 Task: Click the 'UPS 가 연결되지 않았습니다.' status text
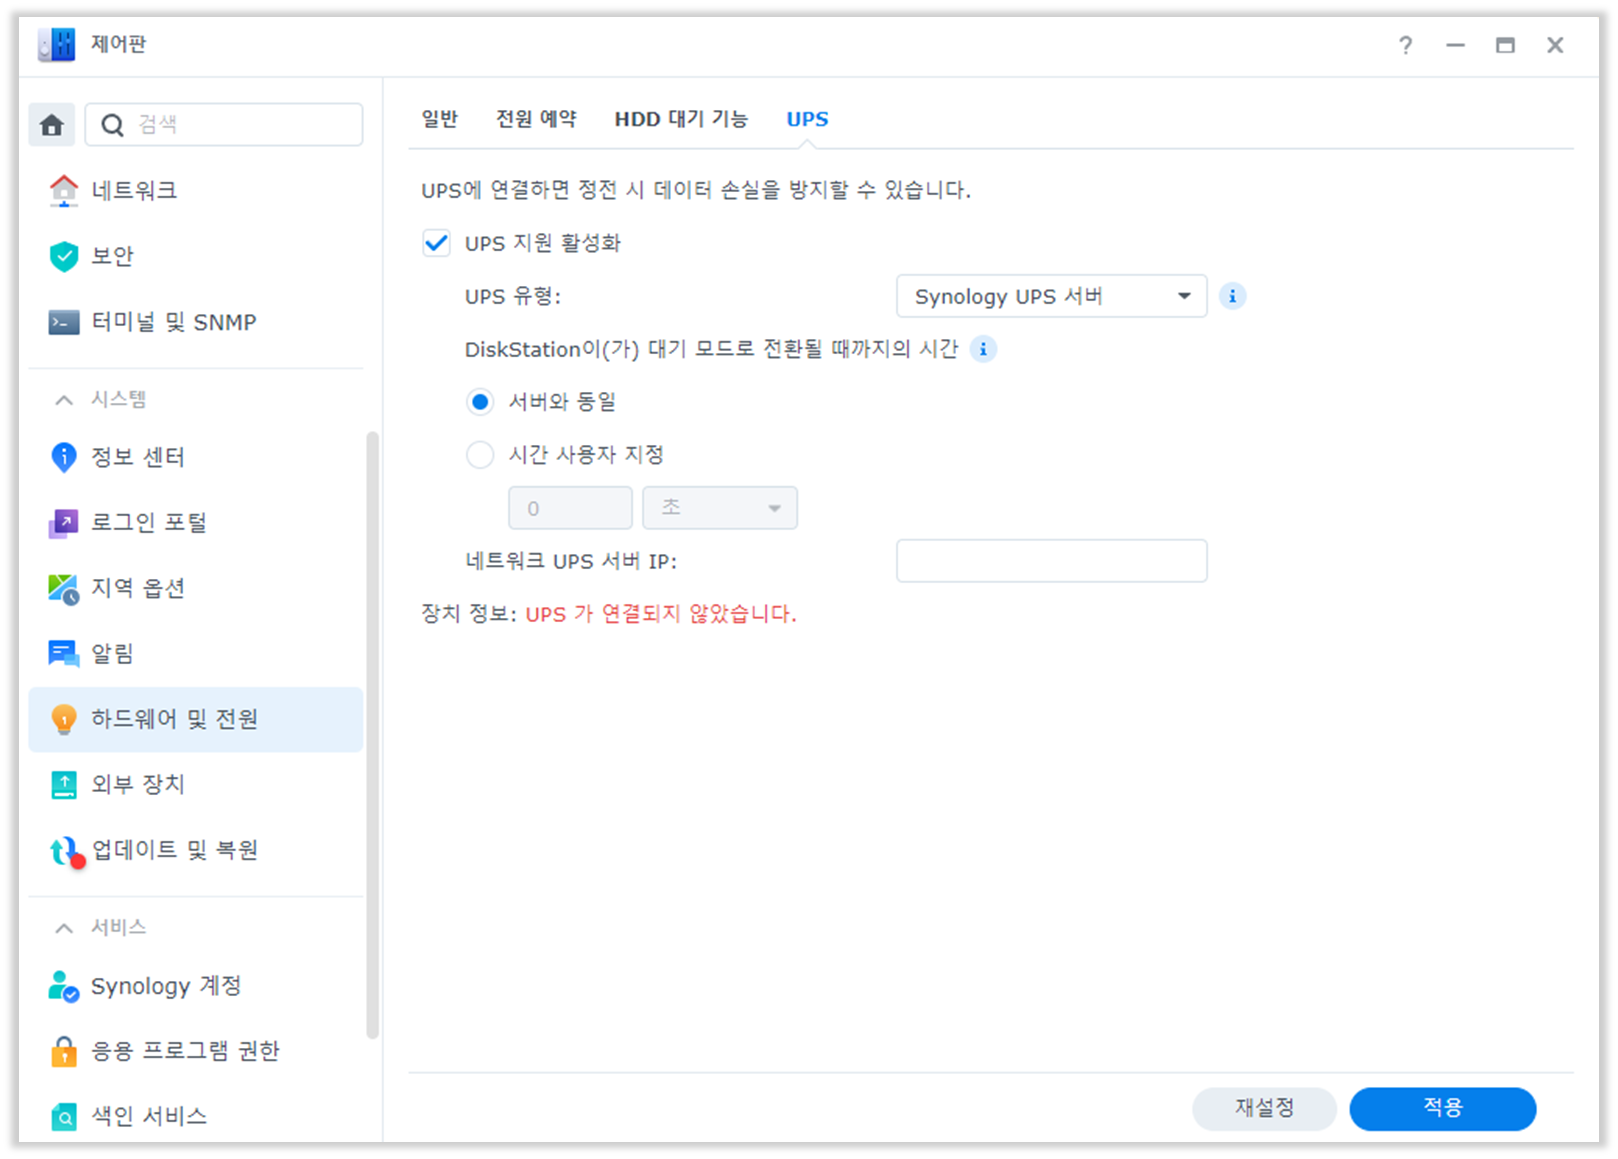pos(661,614)
